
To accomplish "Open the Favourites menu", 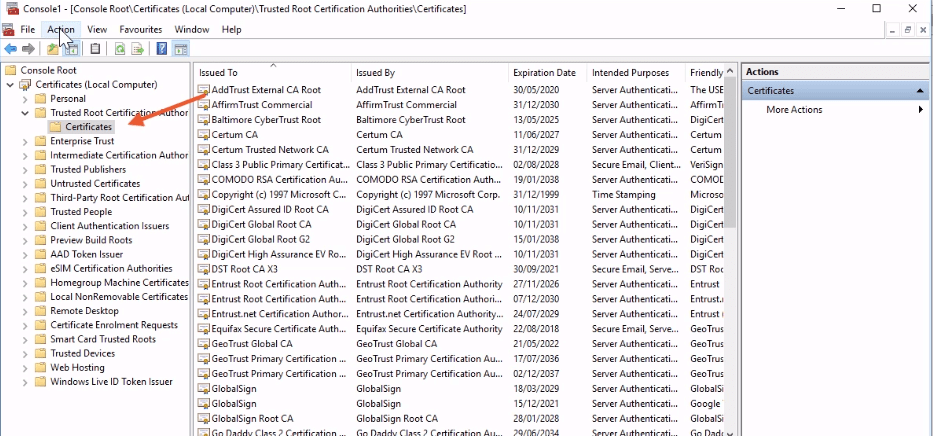I will pyautogui.click(x=140, y=29).
